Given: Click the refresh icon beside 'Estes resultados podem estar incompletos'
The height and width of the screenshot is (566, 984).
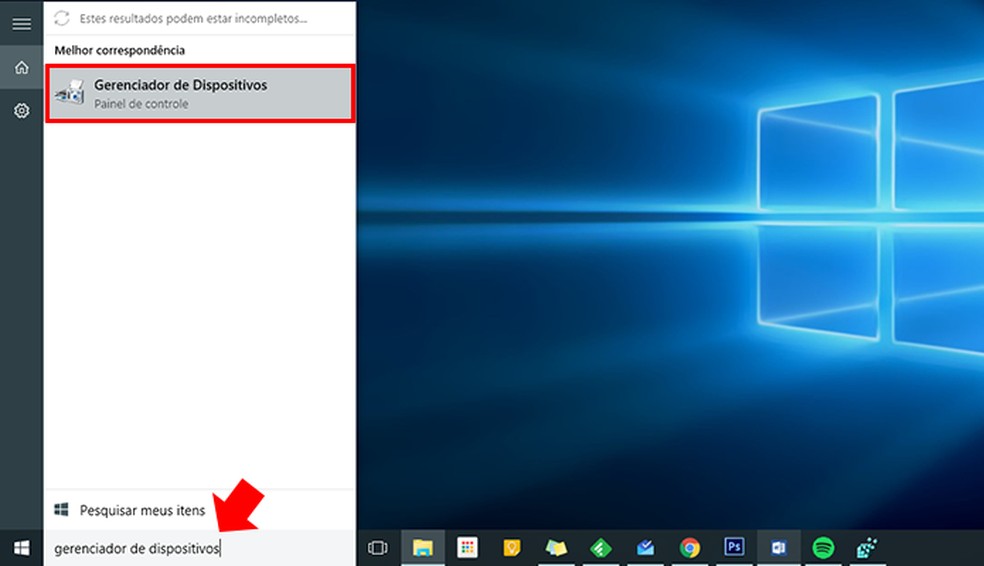Looking at the screenshot, I should pos(62,18).
